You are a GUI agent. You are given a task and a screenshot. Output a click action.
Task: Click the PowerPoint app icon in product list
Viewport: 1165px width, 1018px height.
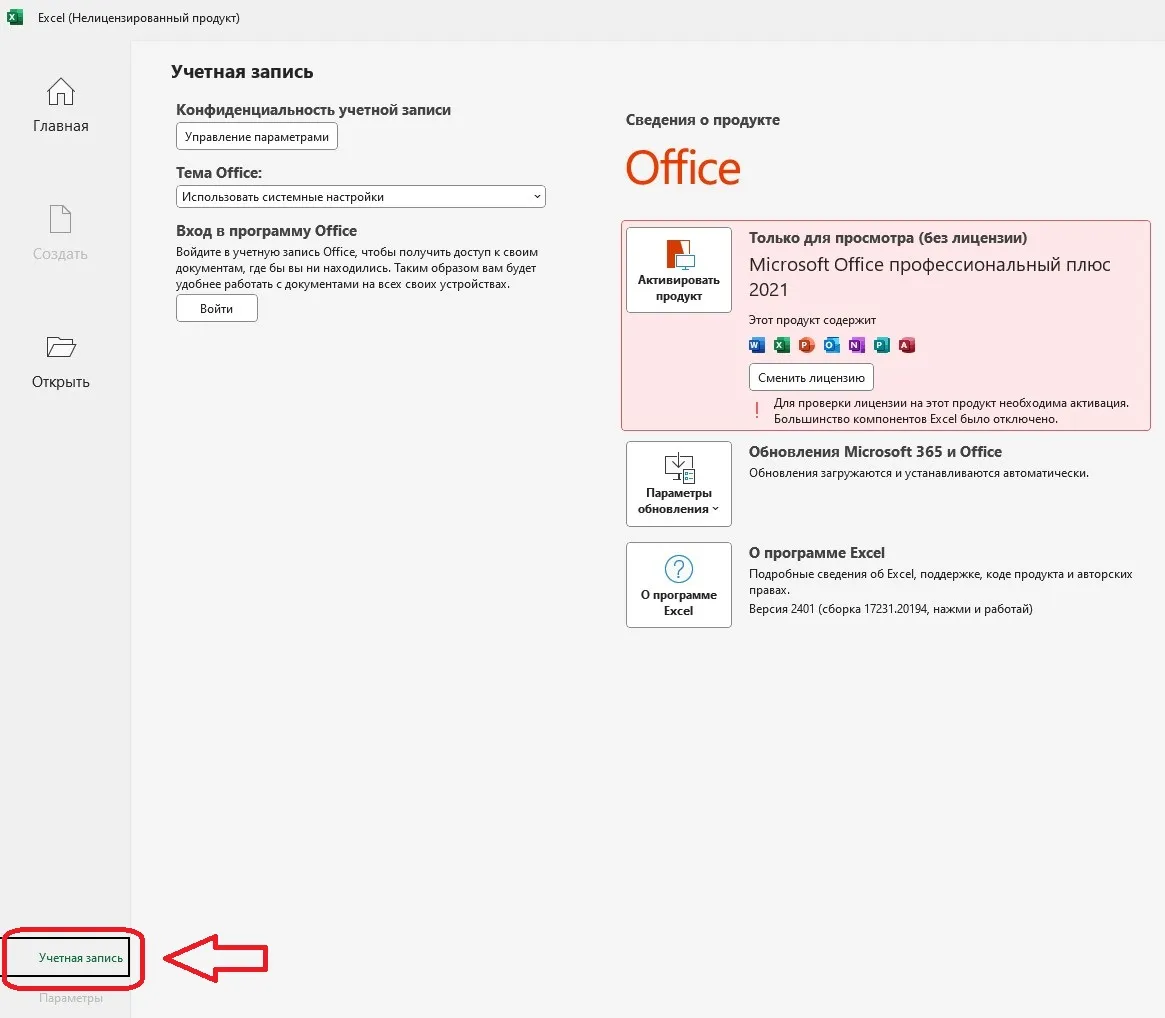(x=807, y=345)
